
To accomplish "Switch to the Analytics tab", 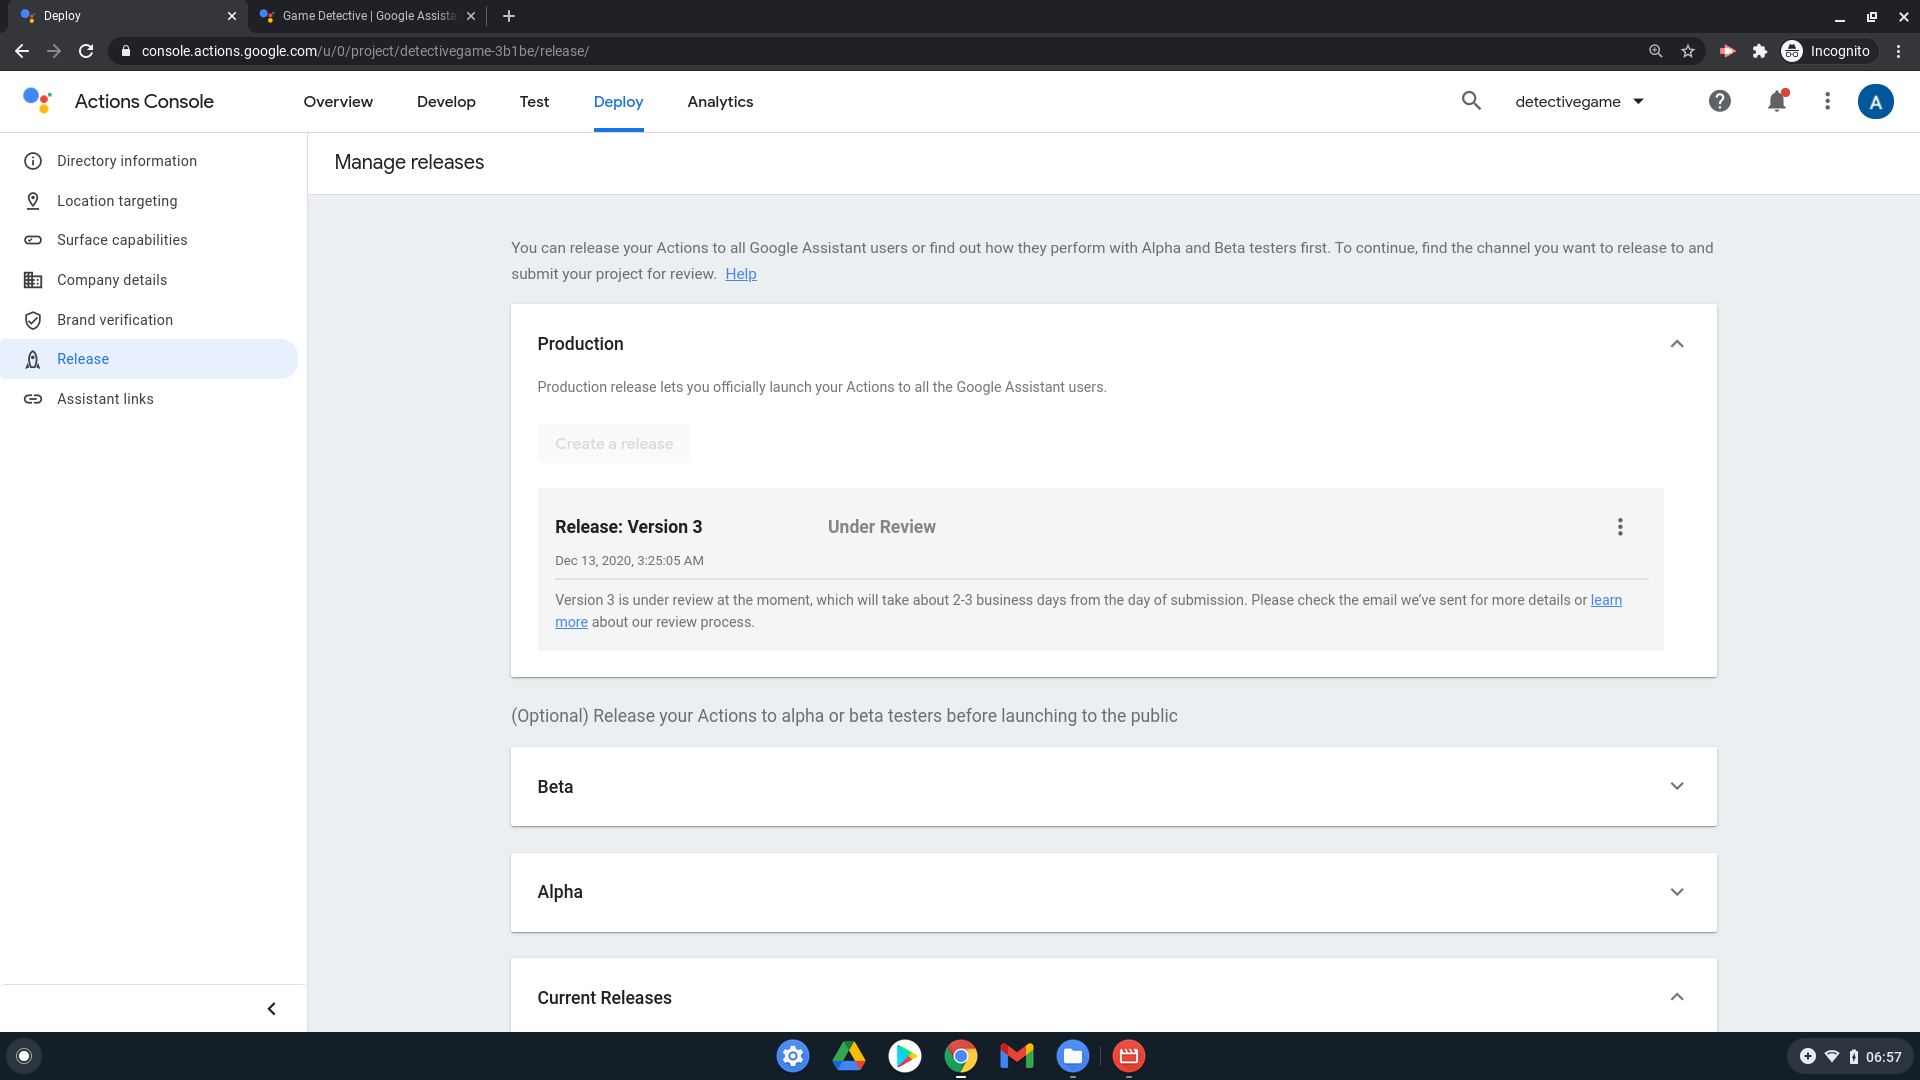I will 720,101.
